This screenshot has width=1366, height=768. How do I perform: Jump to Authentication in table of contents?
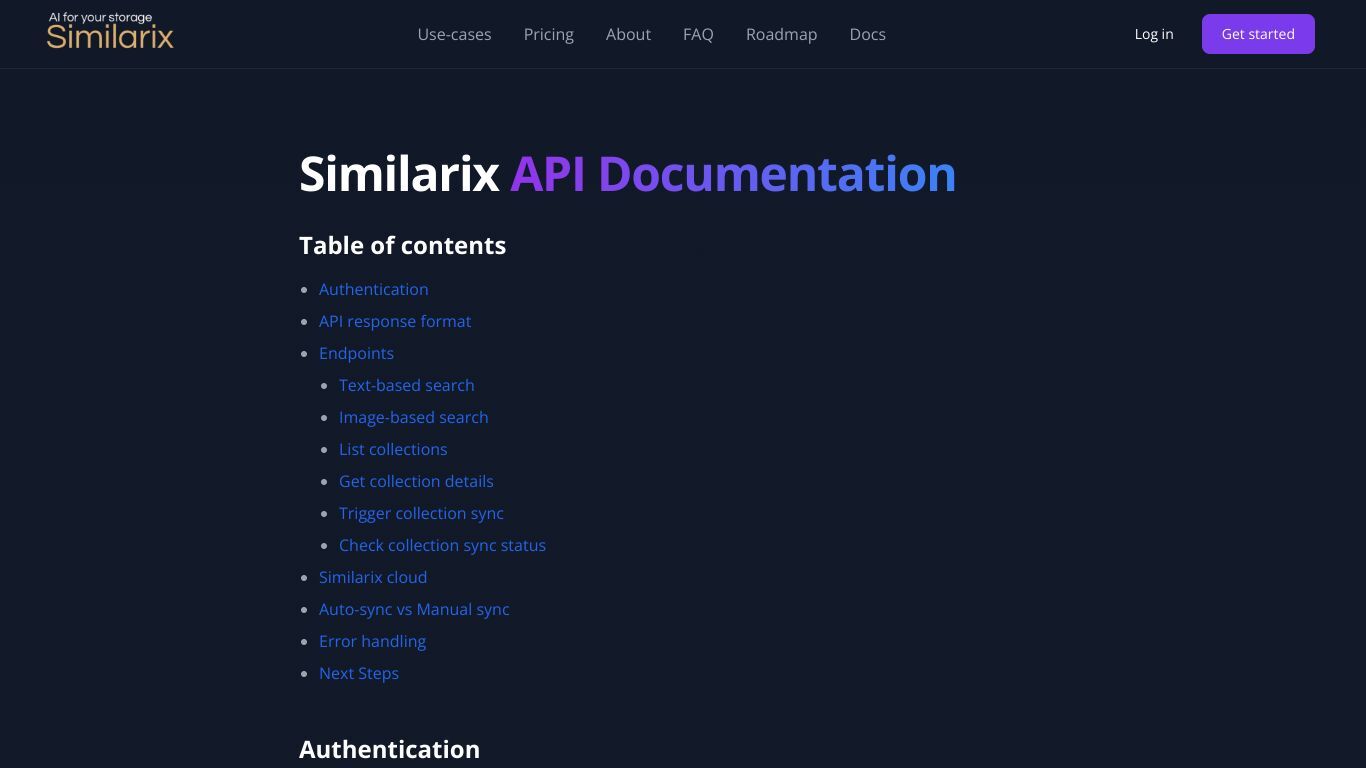coord(373,289)
